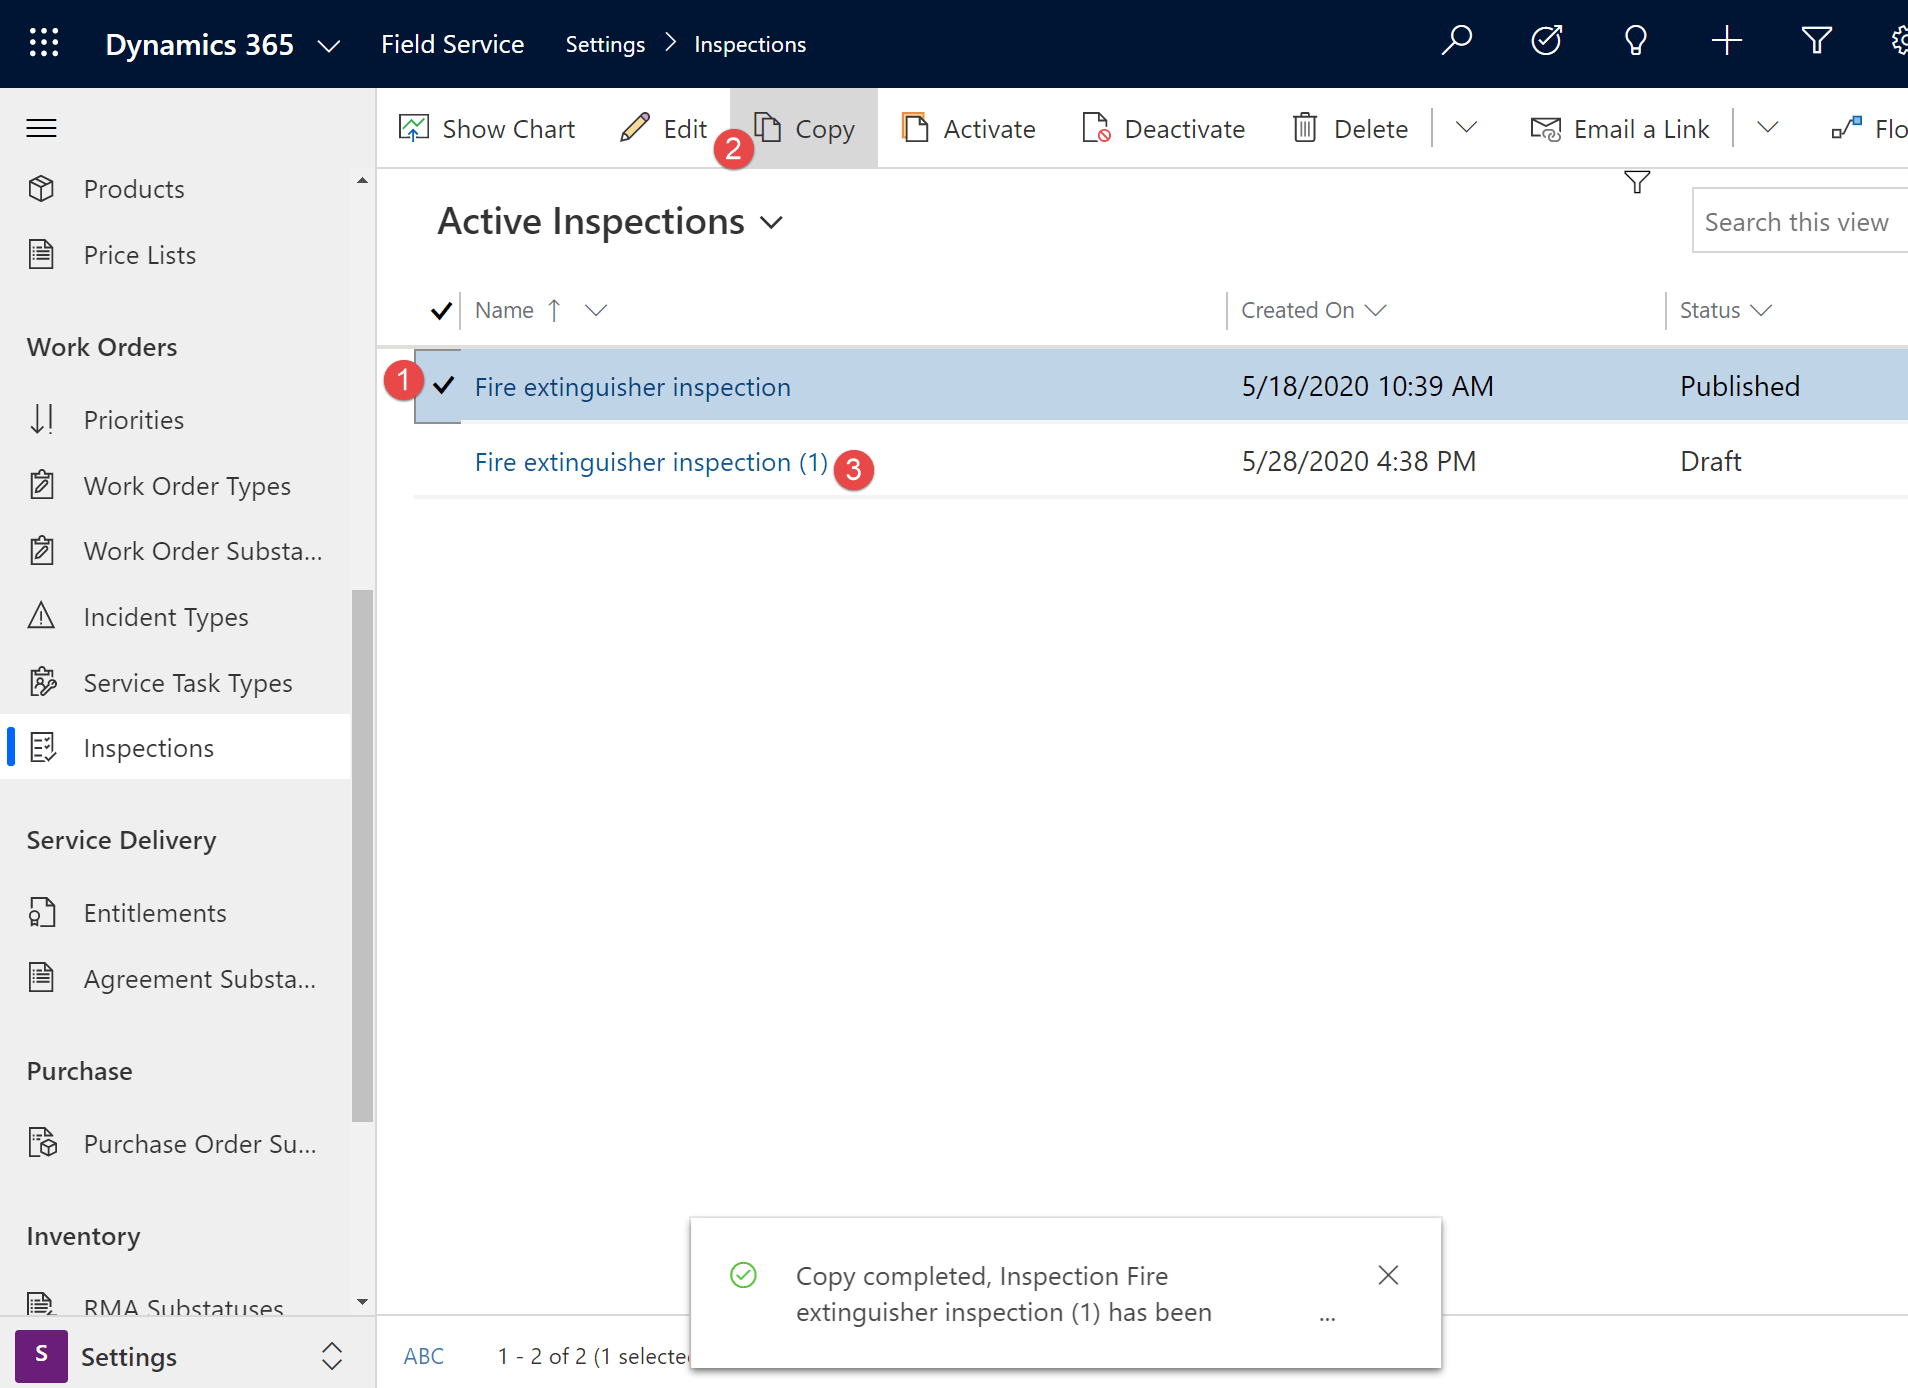
Task: Open advanced find funnel in top bar
Action: 1816,42
